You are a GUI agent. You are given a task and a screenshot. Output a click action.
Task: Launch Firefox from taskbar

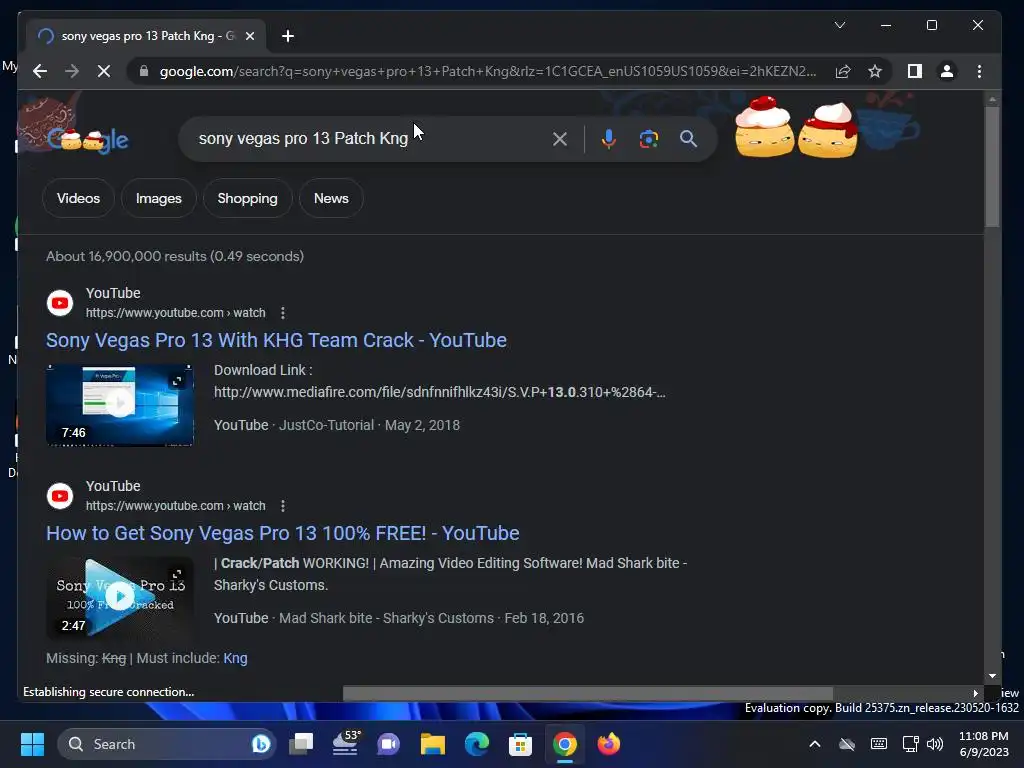tap(609, 744)
